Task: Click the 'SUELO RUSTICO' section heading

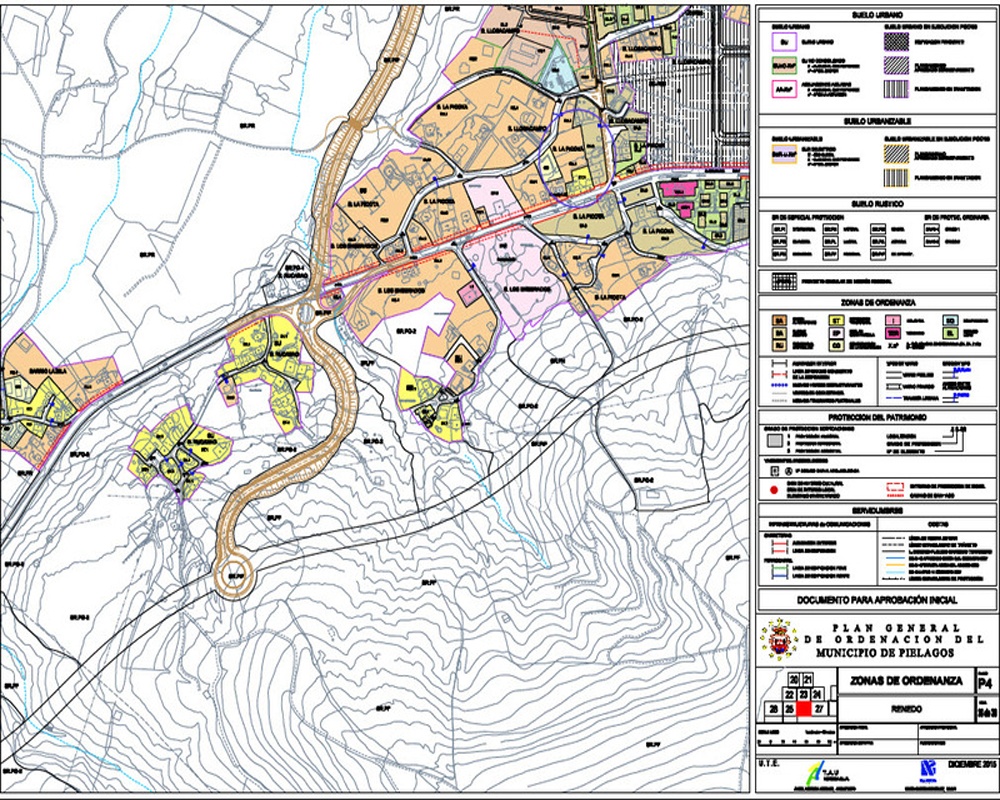Action: click(878, 204)
